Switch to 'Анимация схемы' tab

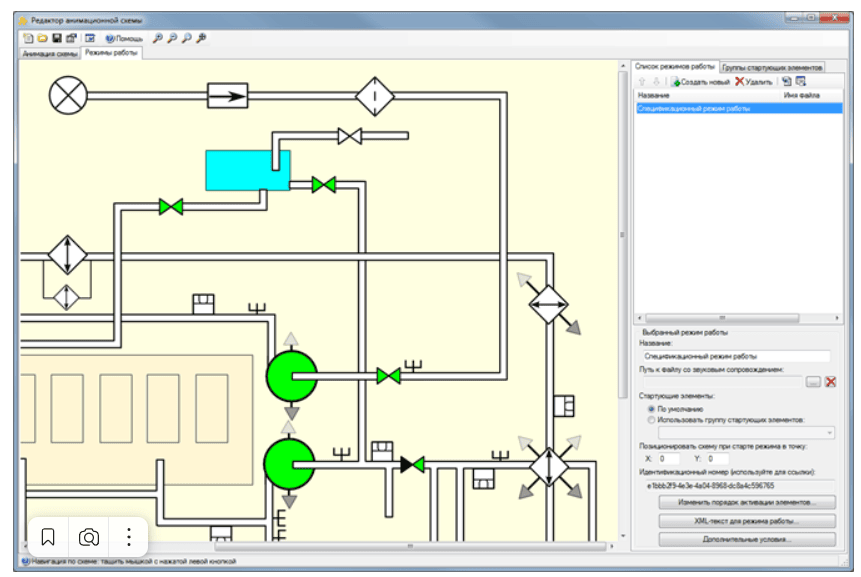pyautogui.click(x=50, y=53)
